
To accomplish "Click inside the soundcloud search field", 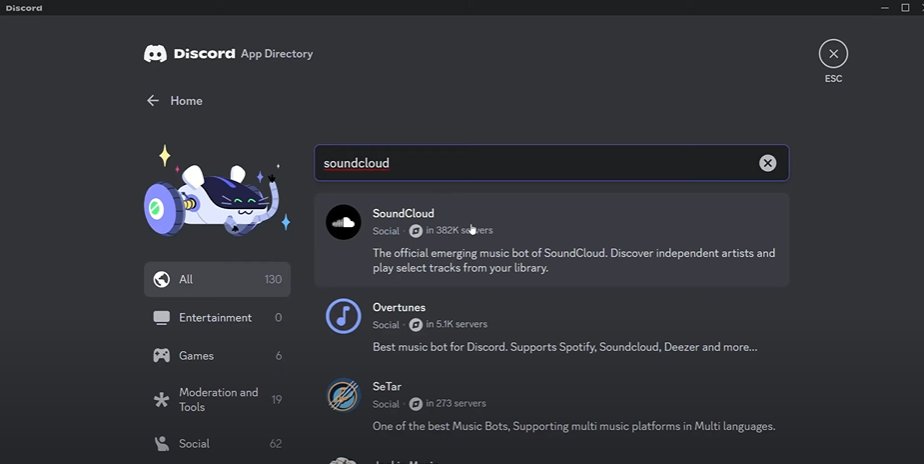I will 551,163.
